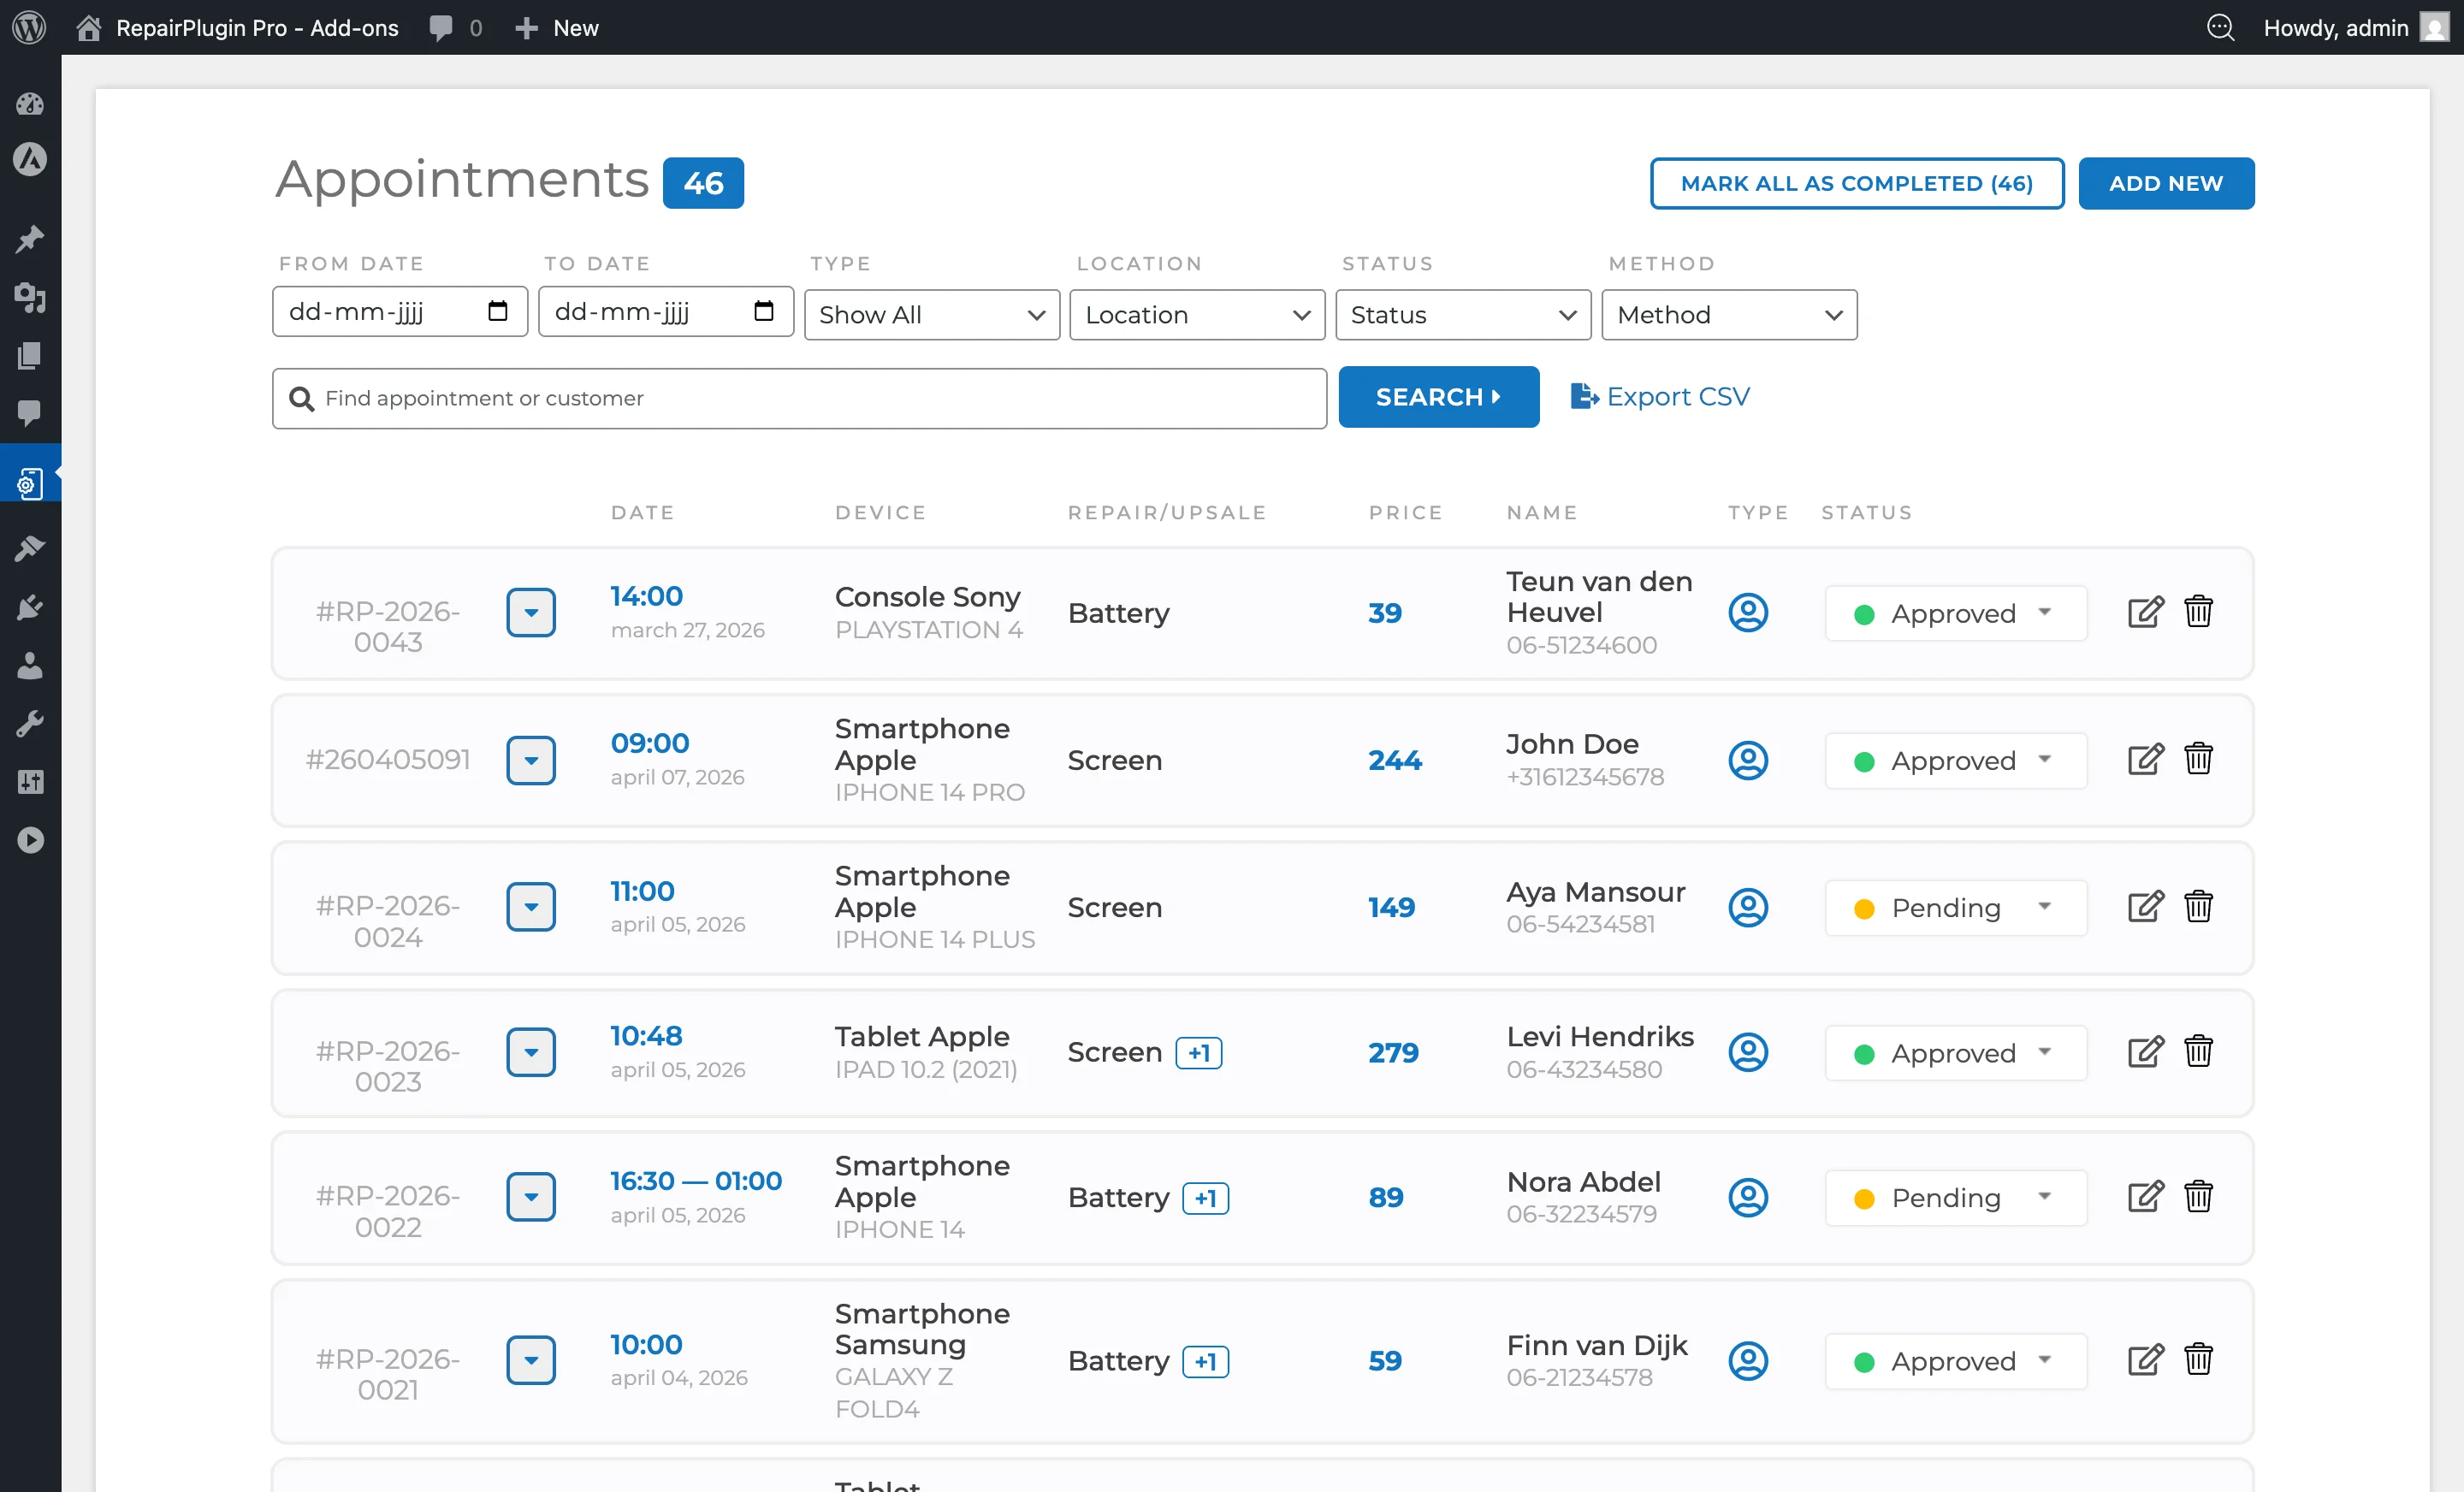Expand details for appointment #RP-2026-0024
The width and height of the screenshot is (2464, 1492).
pos(531,907)
